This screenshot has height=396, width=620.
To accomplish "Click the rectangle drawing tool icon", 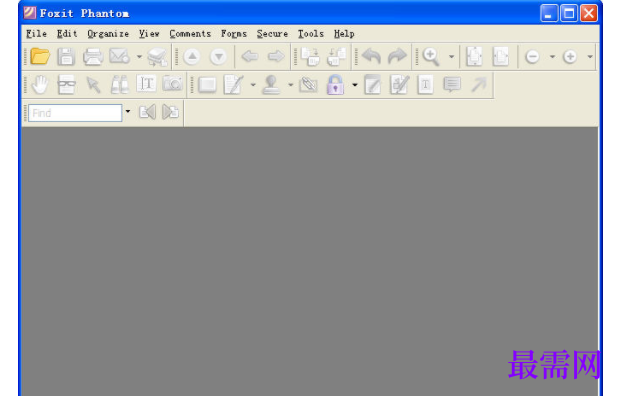I will click(207, 84).
